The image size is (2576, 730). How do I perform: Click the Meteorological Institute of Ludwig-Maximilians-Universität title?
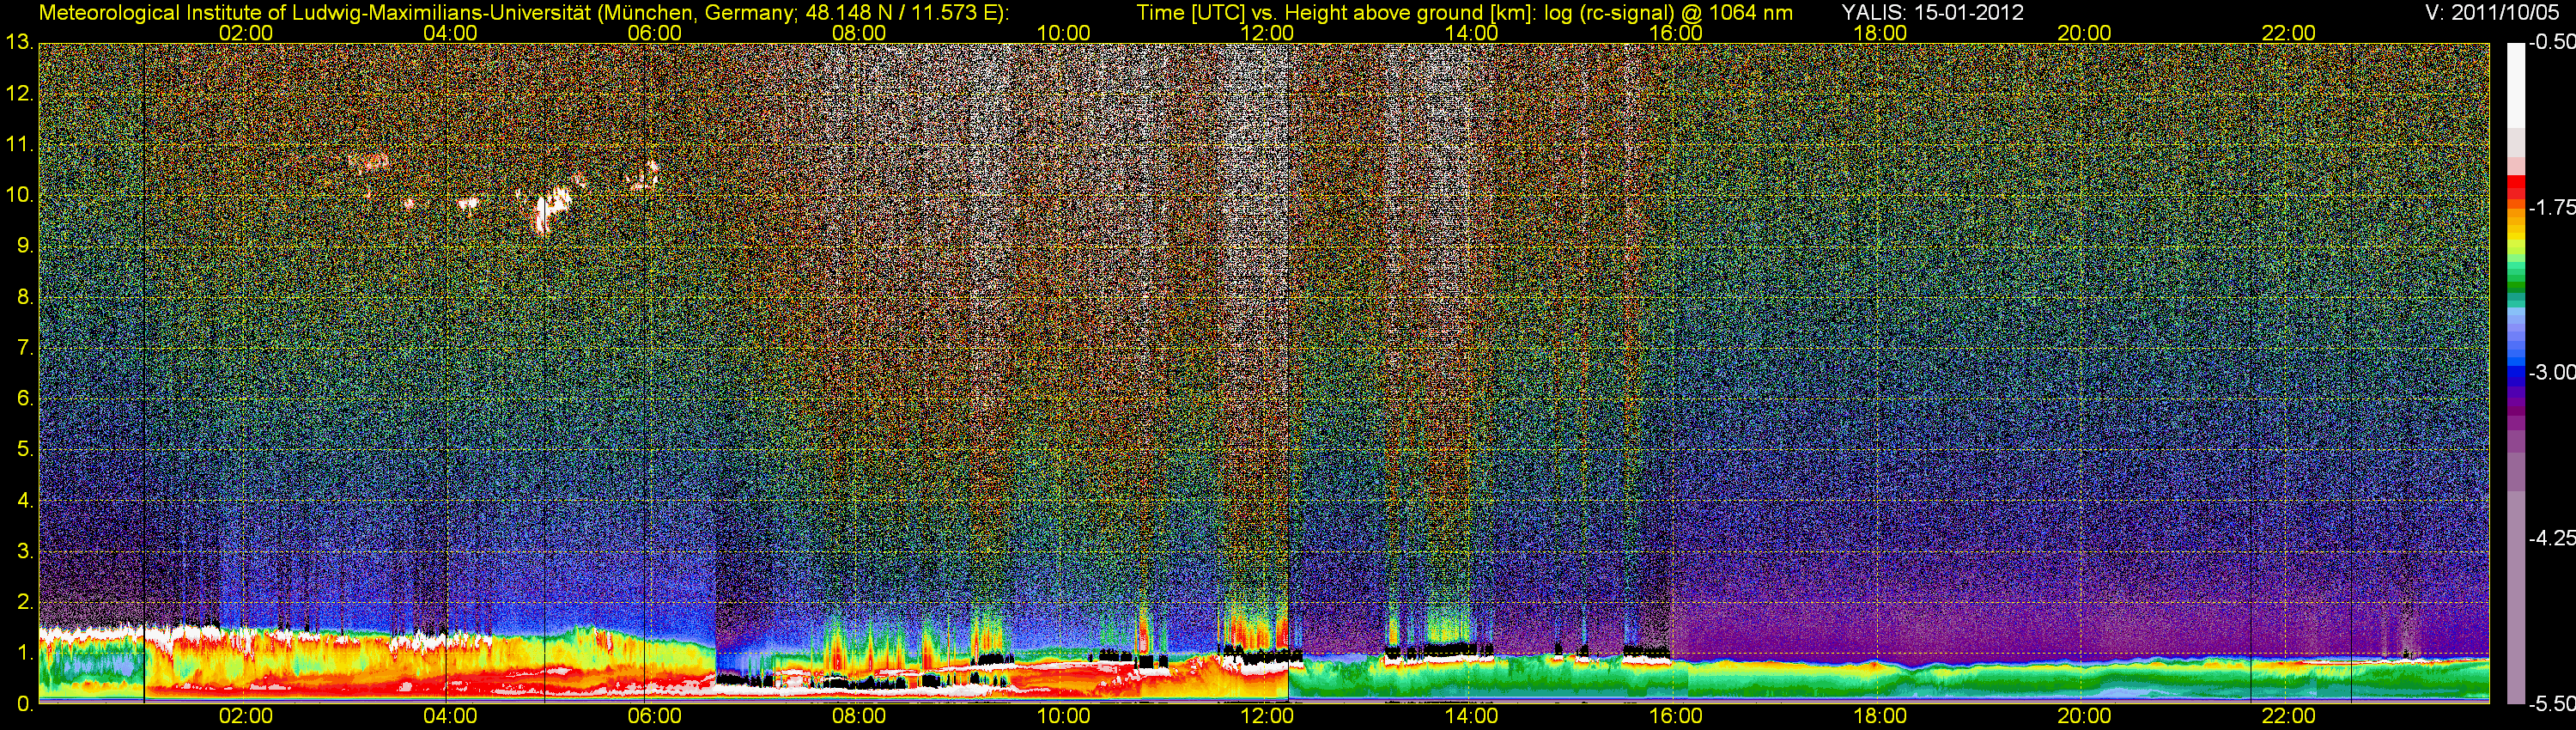pyautogui.click(x=316, y=13)
